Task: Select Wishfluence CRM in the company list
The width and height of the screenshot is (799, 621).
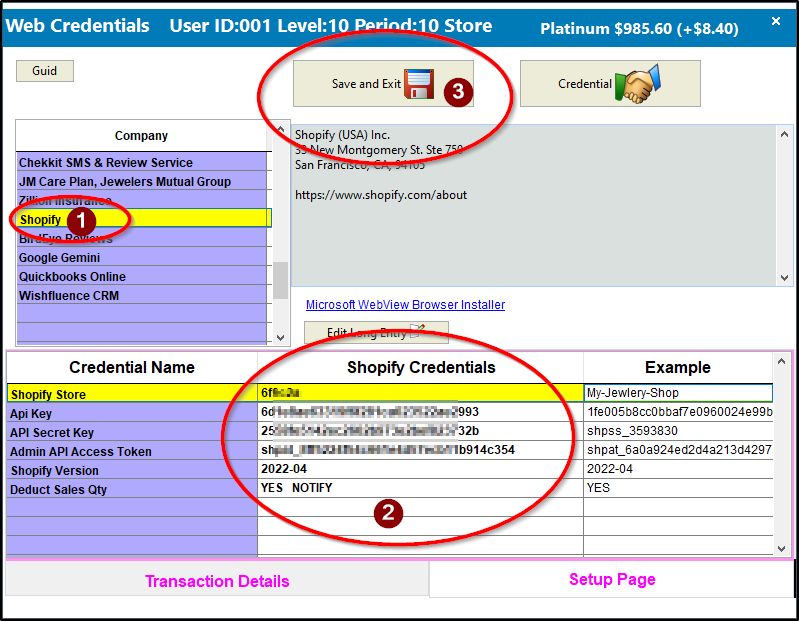Action: [x=142, y=295]
